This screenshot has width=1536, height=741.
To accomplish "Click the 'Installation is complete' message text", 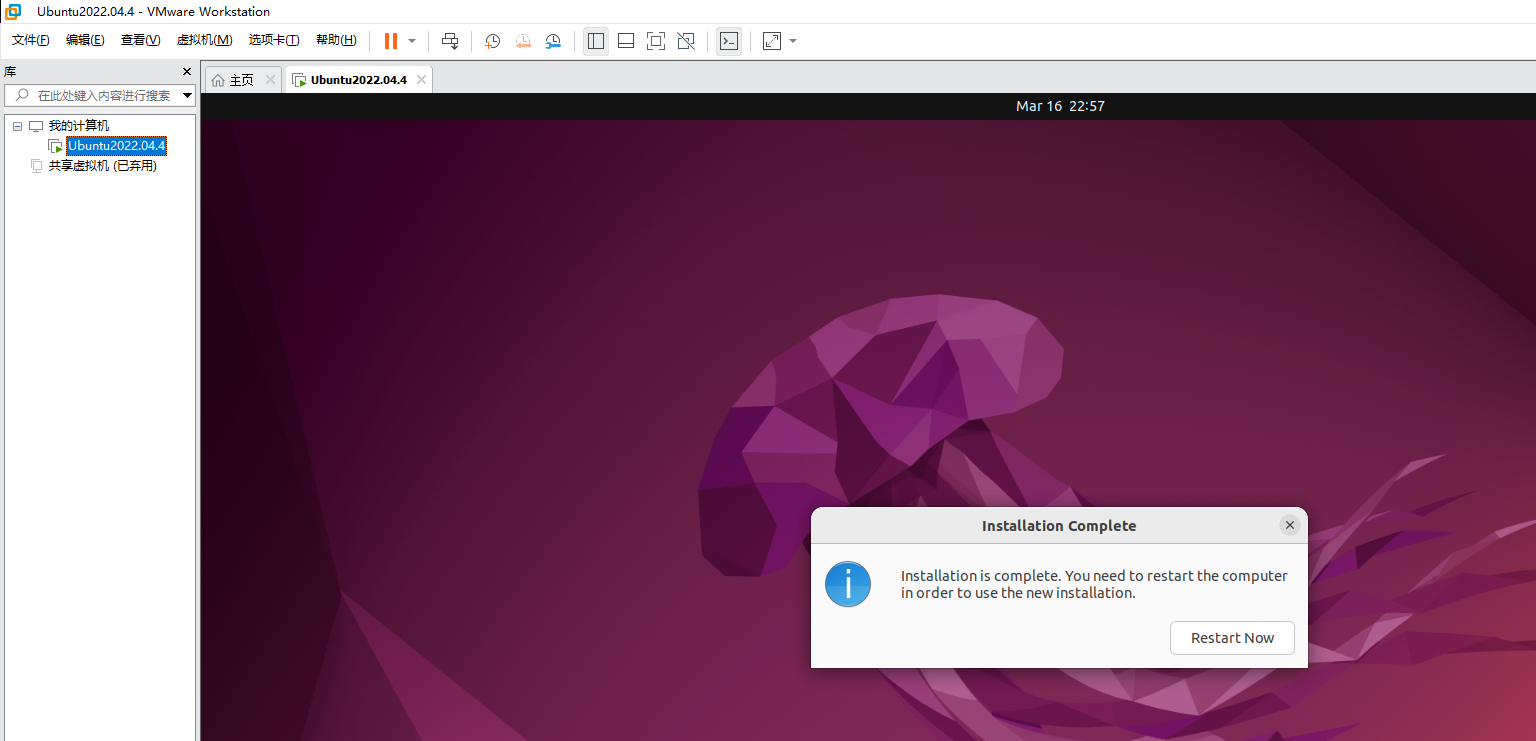I will (1094, 584).
